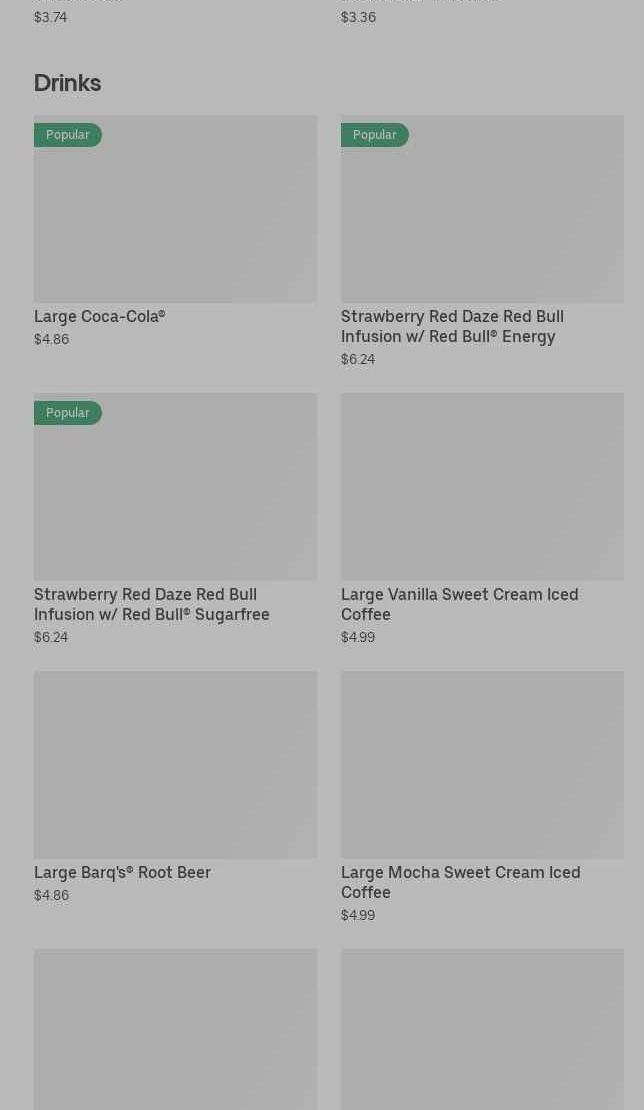Open Large Vanilla Sweet Cream Iced Coffee image
The image size is (644, 1110).
(x=482, y=487)
